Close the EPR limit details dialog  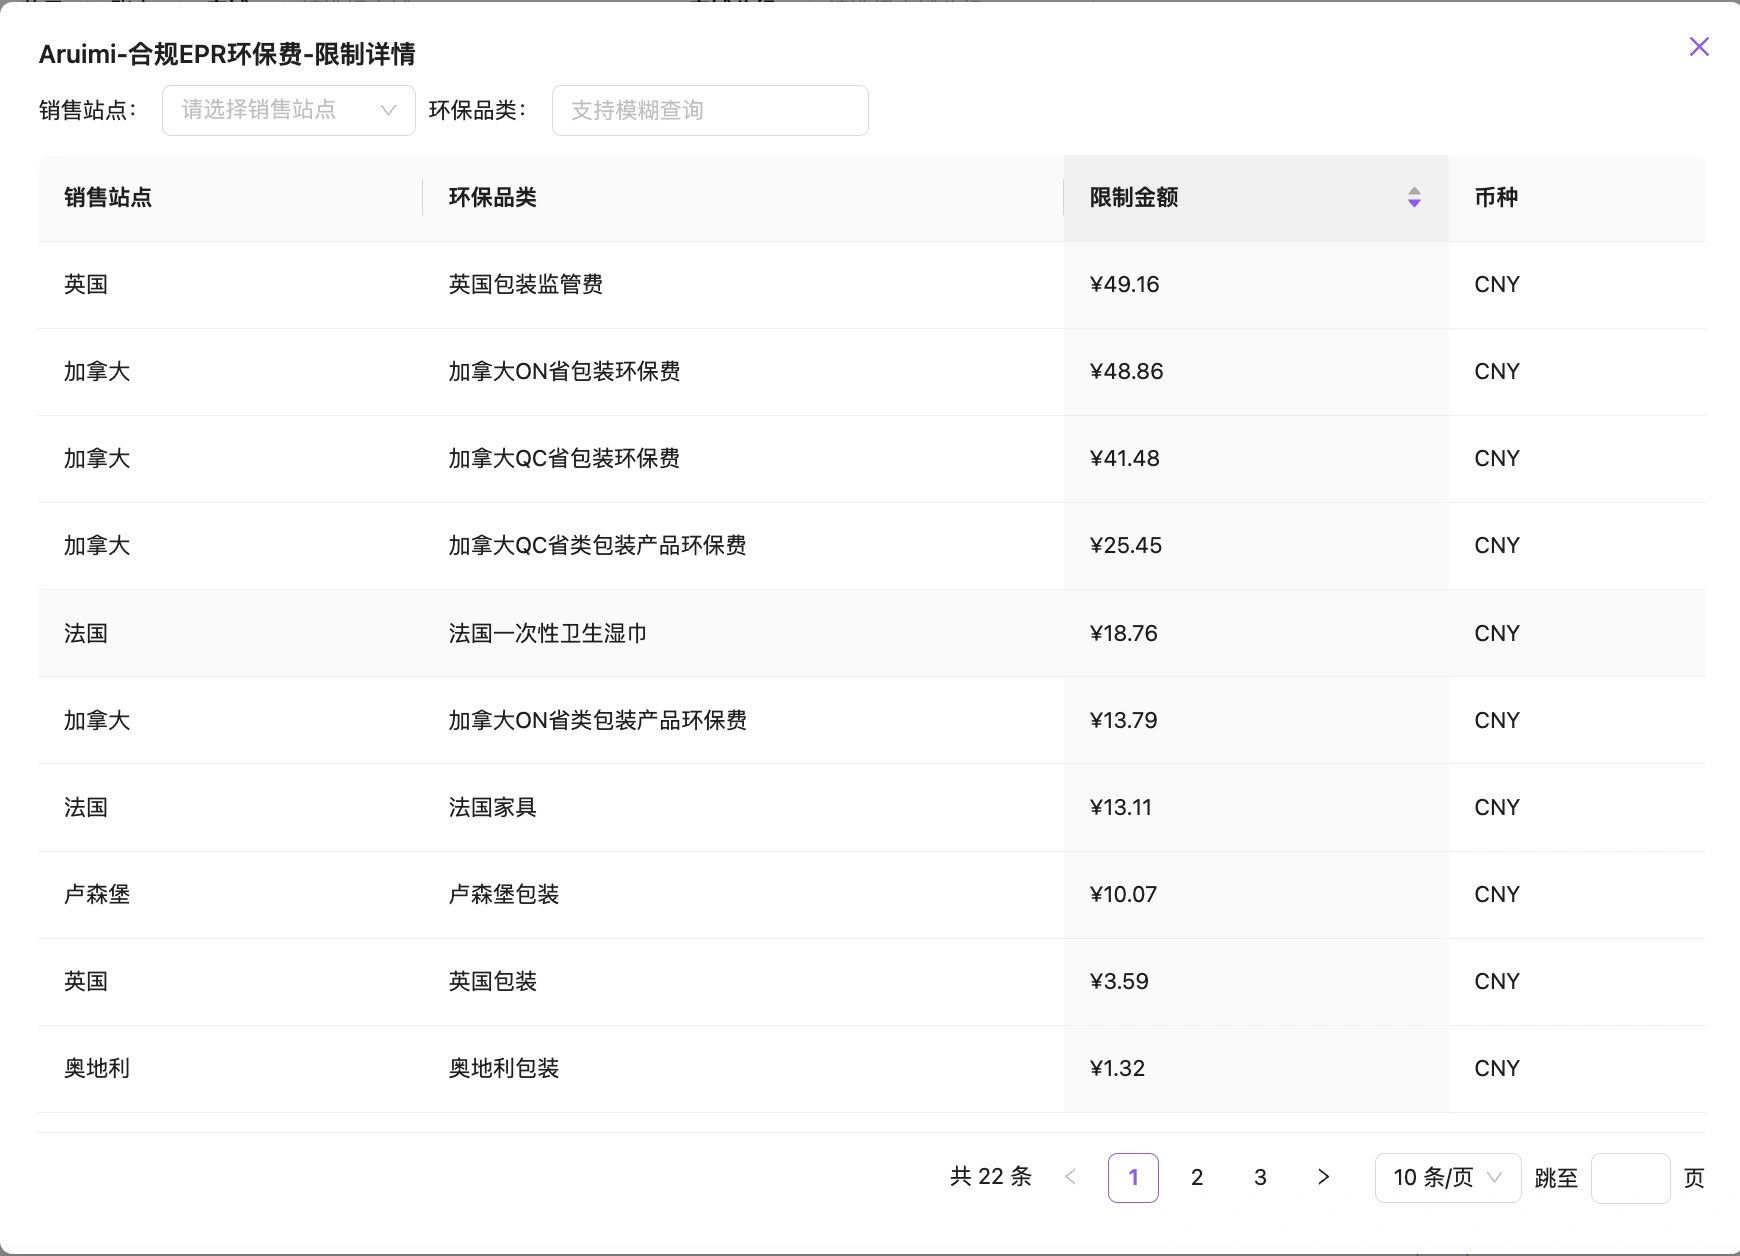1698,47
